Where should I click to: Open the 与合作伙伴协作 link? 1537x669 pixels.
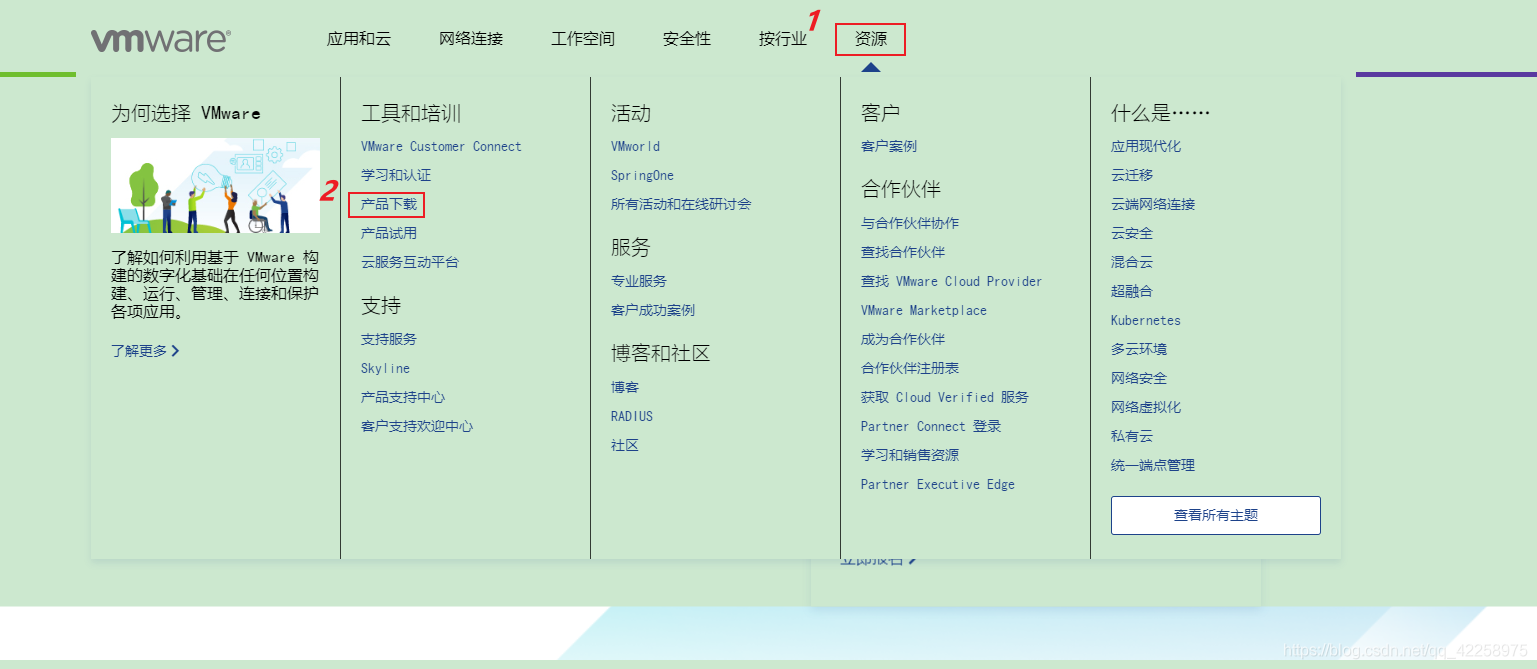(910, 223)
